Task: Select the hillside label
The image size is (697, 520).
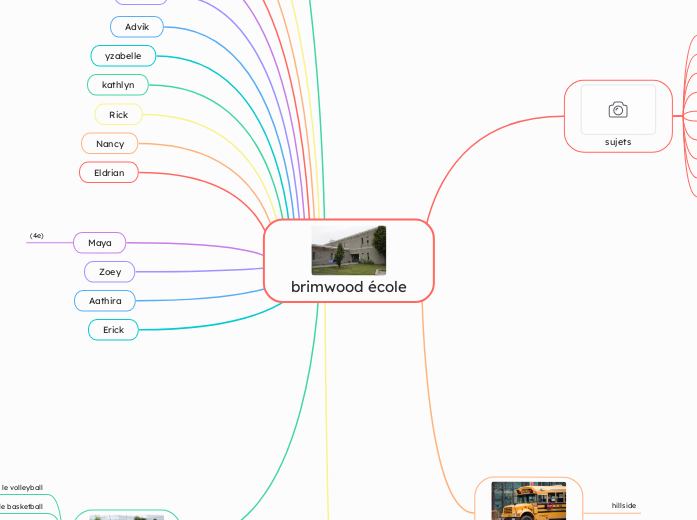Action: coord(624,505)
